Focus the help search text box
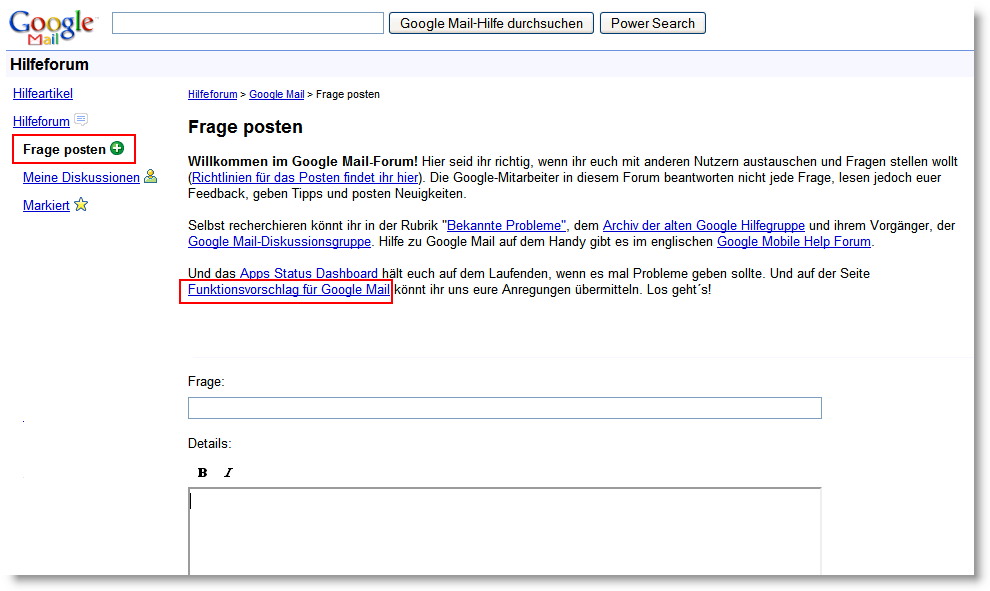Image resolution: width=990 pixels, height=591 pixels. 247,23
